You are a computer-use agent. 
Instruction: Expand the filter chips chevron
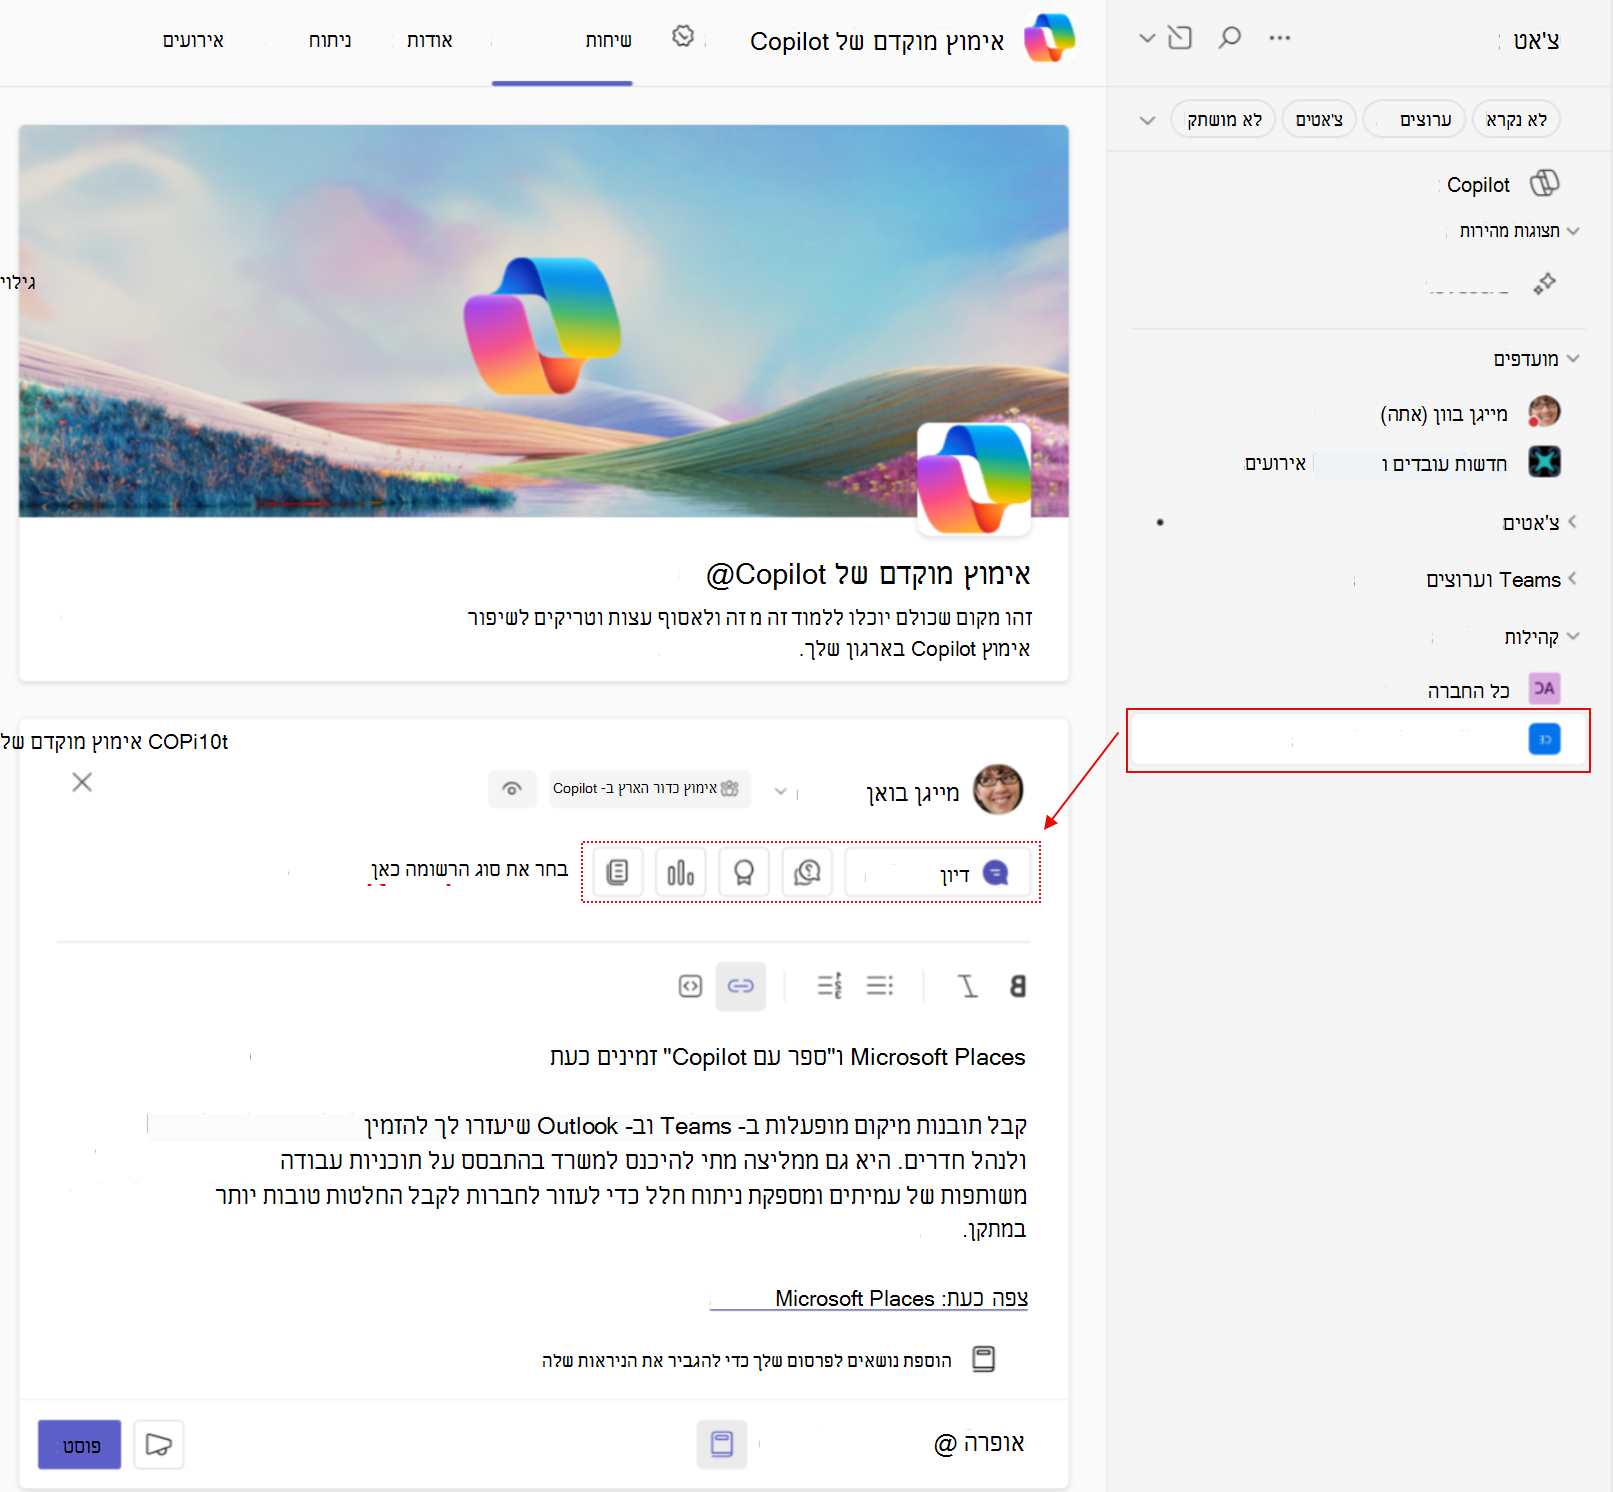(1147, 120)
